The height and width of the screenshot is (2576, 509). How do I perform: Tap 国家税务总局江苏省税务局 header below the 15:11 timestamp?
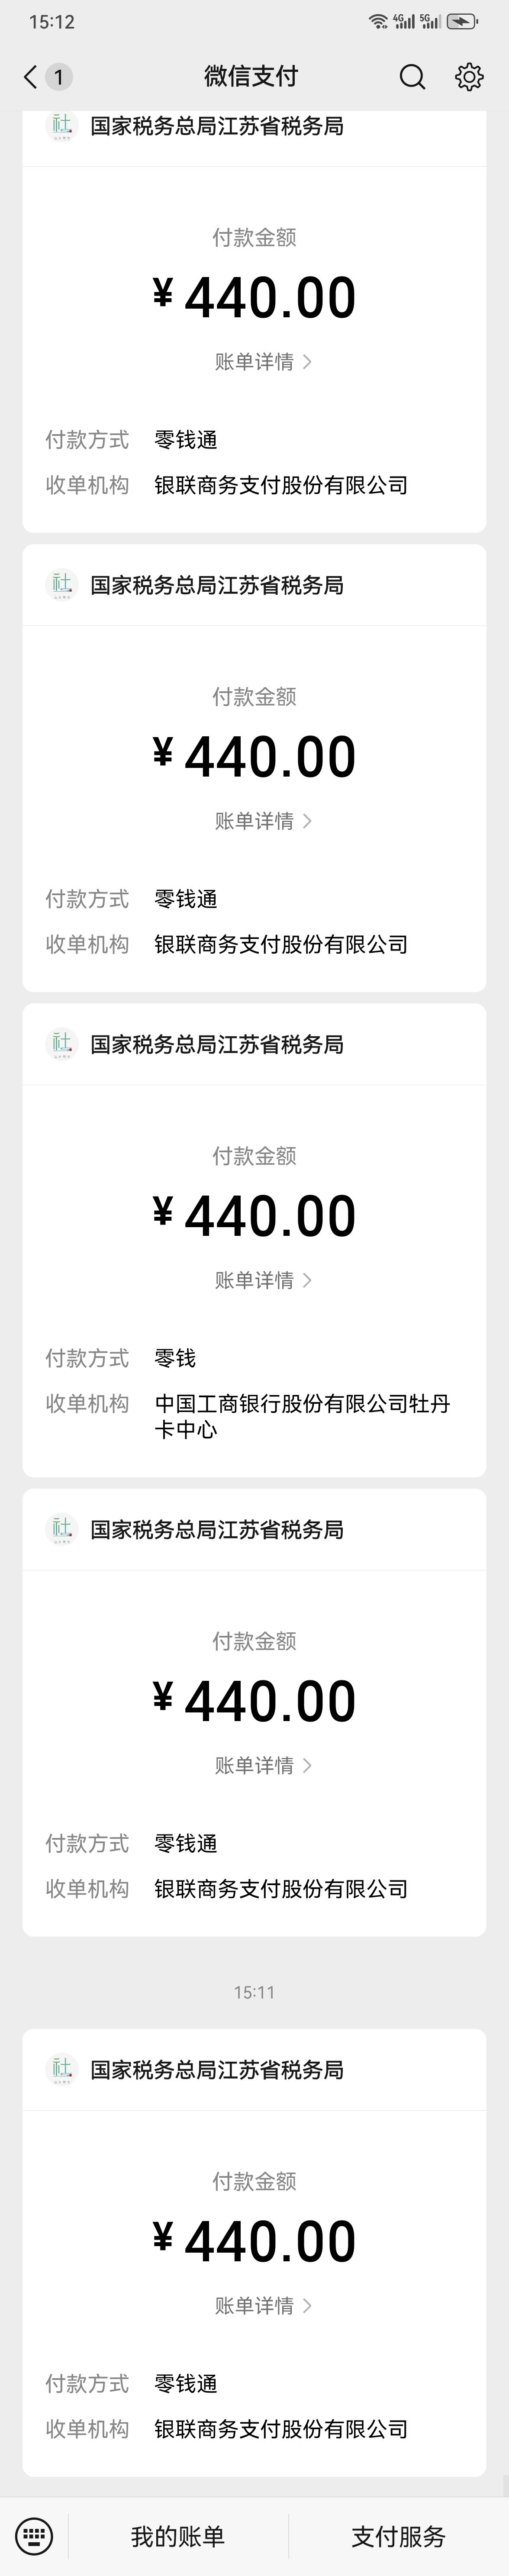(x=217, y=2070)
